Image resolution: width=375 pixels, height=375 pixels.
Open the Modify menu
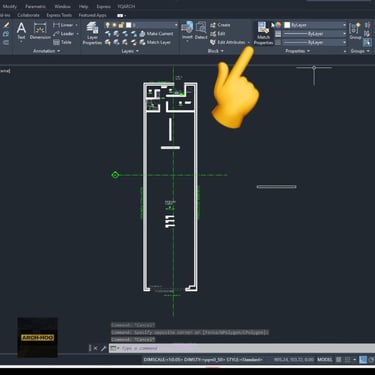pos(9,6)
